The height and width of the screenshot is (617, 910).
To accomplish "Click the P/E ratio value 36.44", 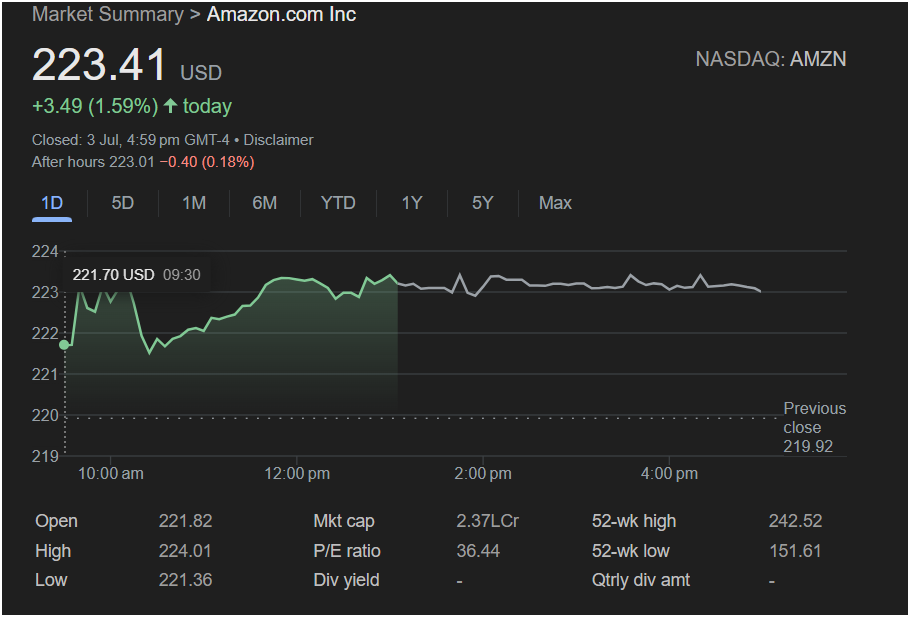I will pyautogui.click(x=478, y=551).
